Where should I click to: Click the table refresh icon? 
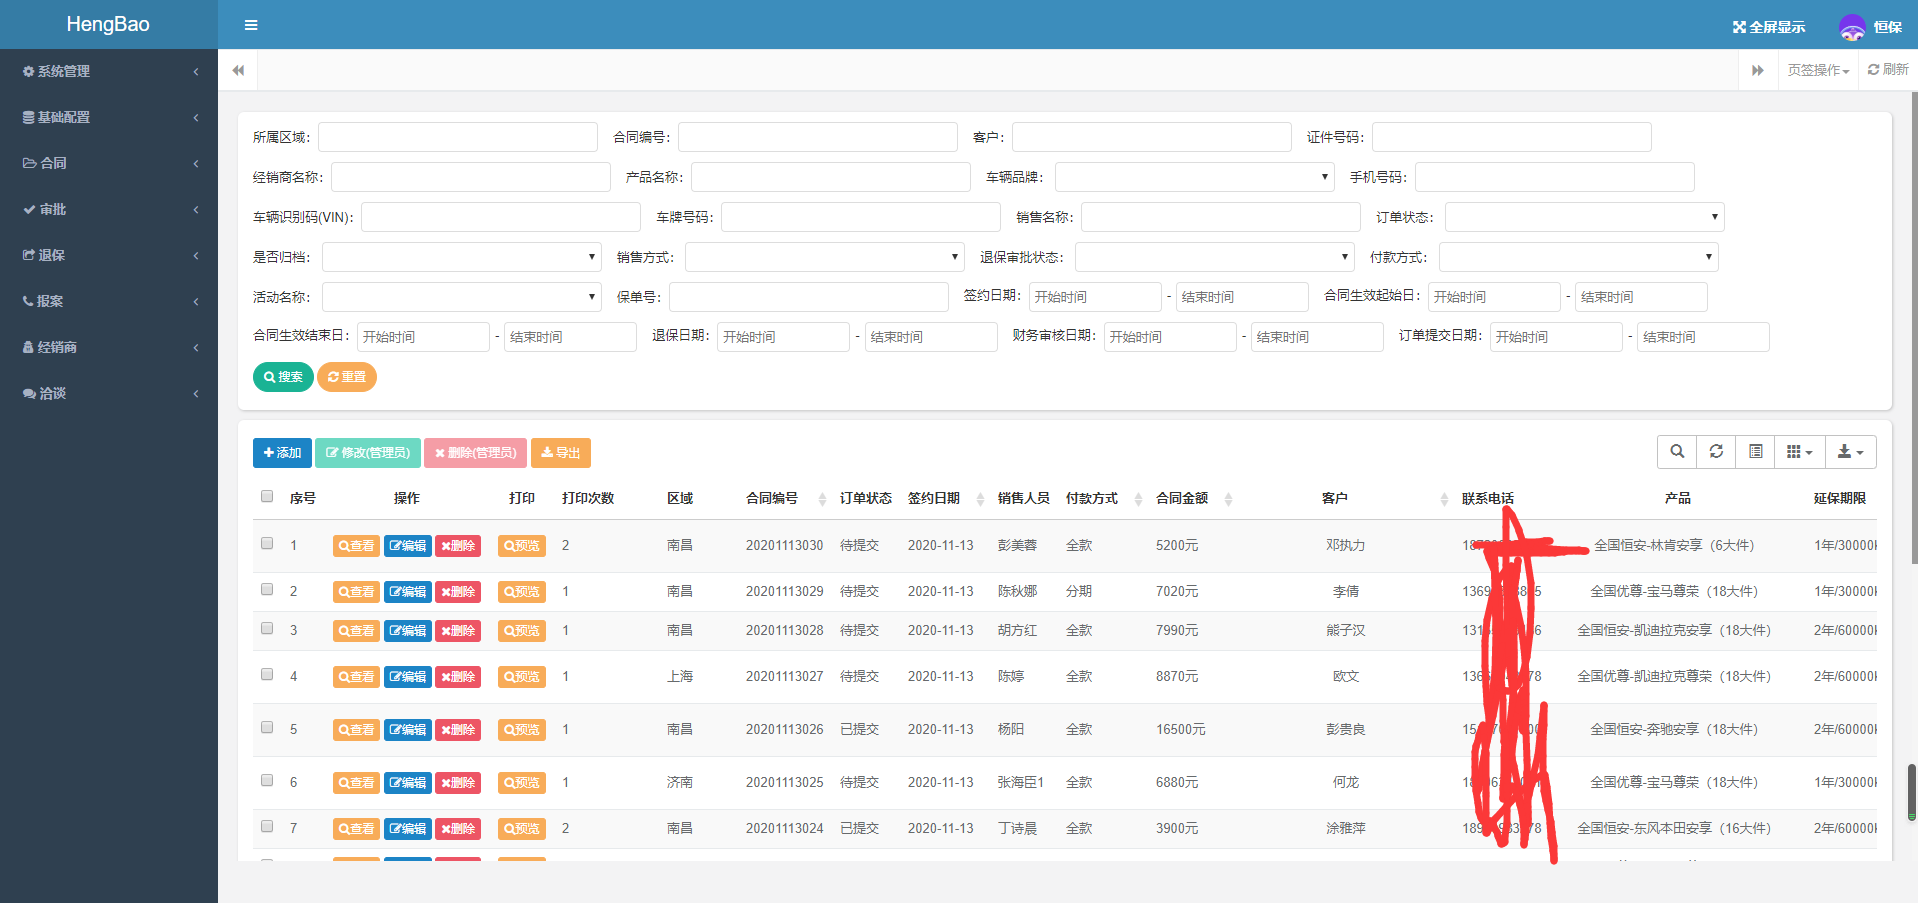[x=1716, y=452]
